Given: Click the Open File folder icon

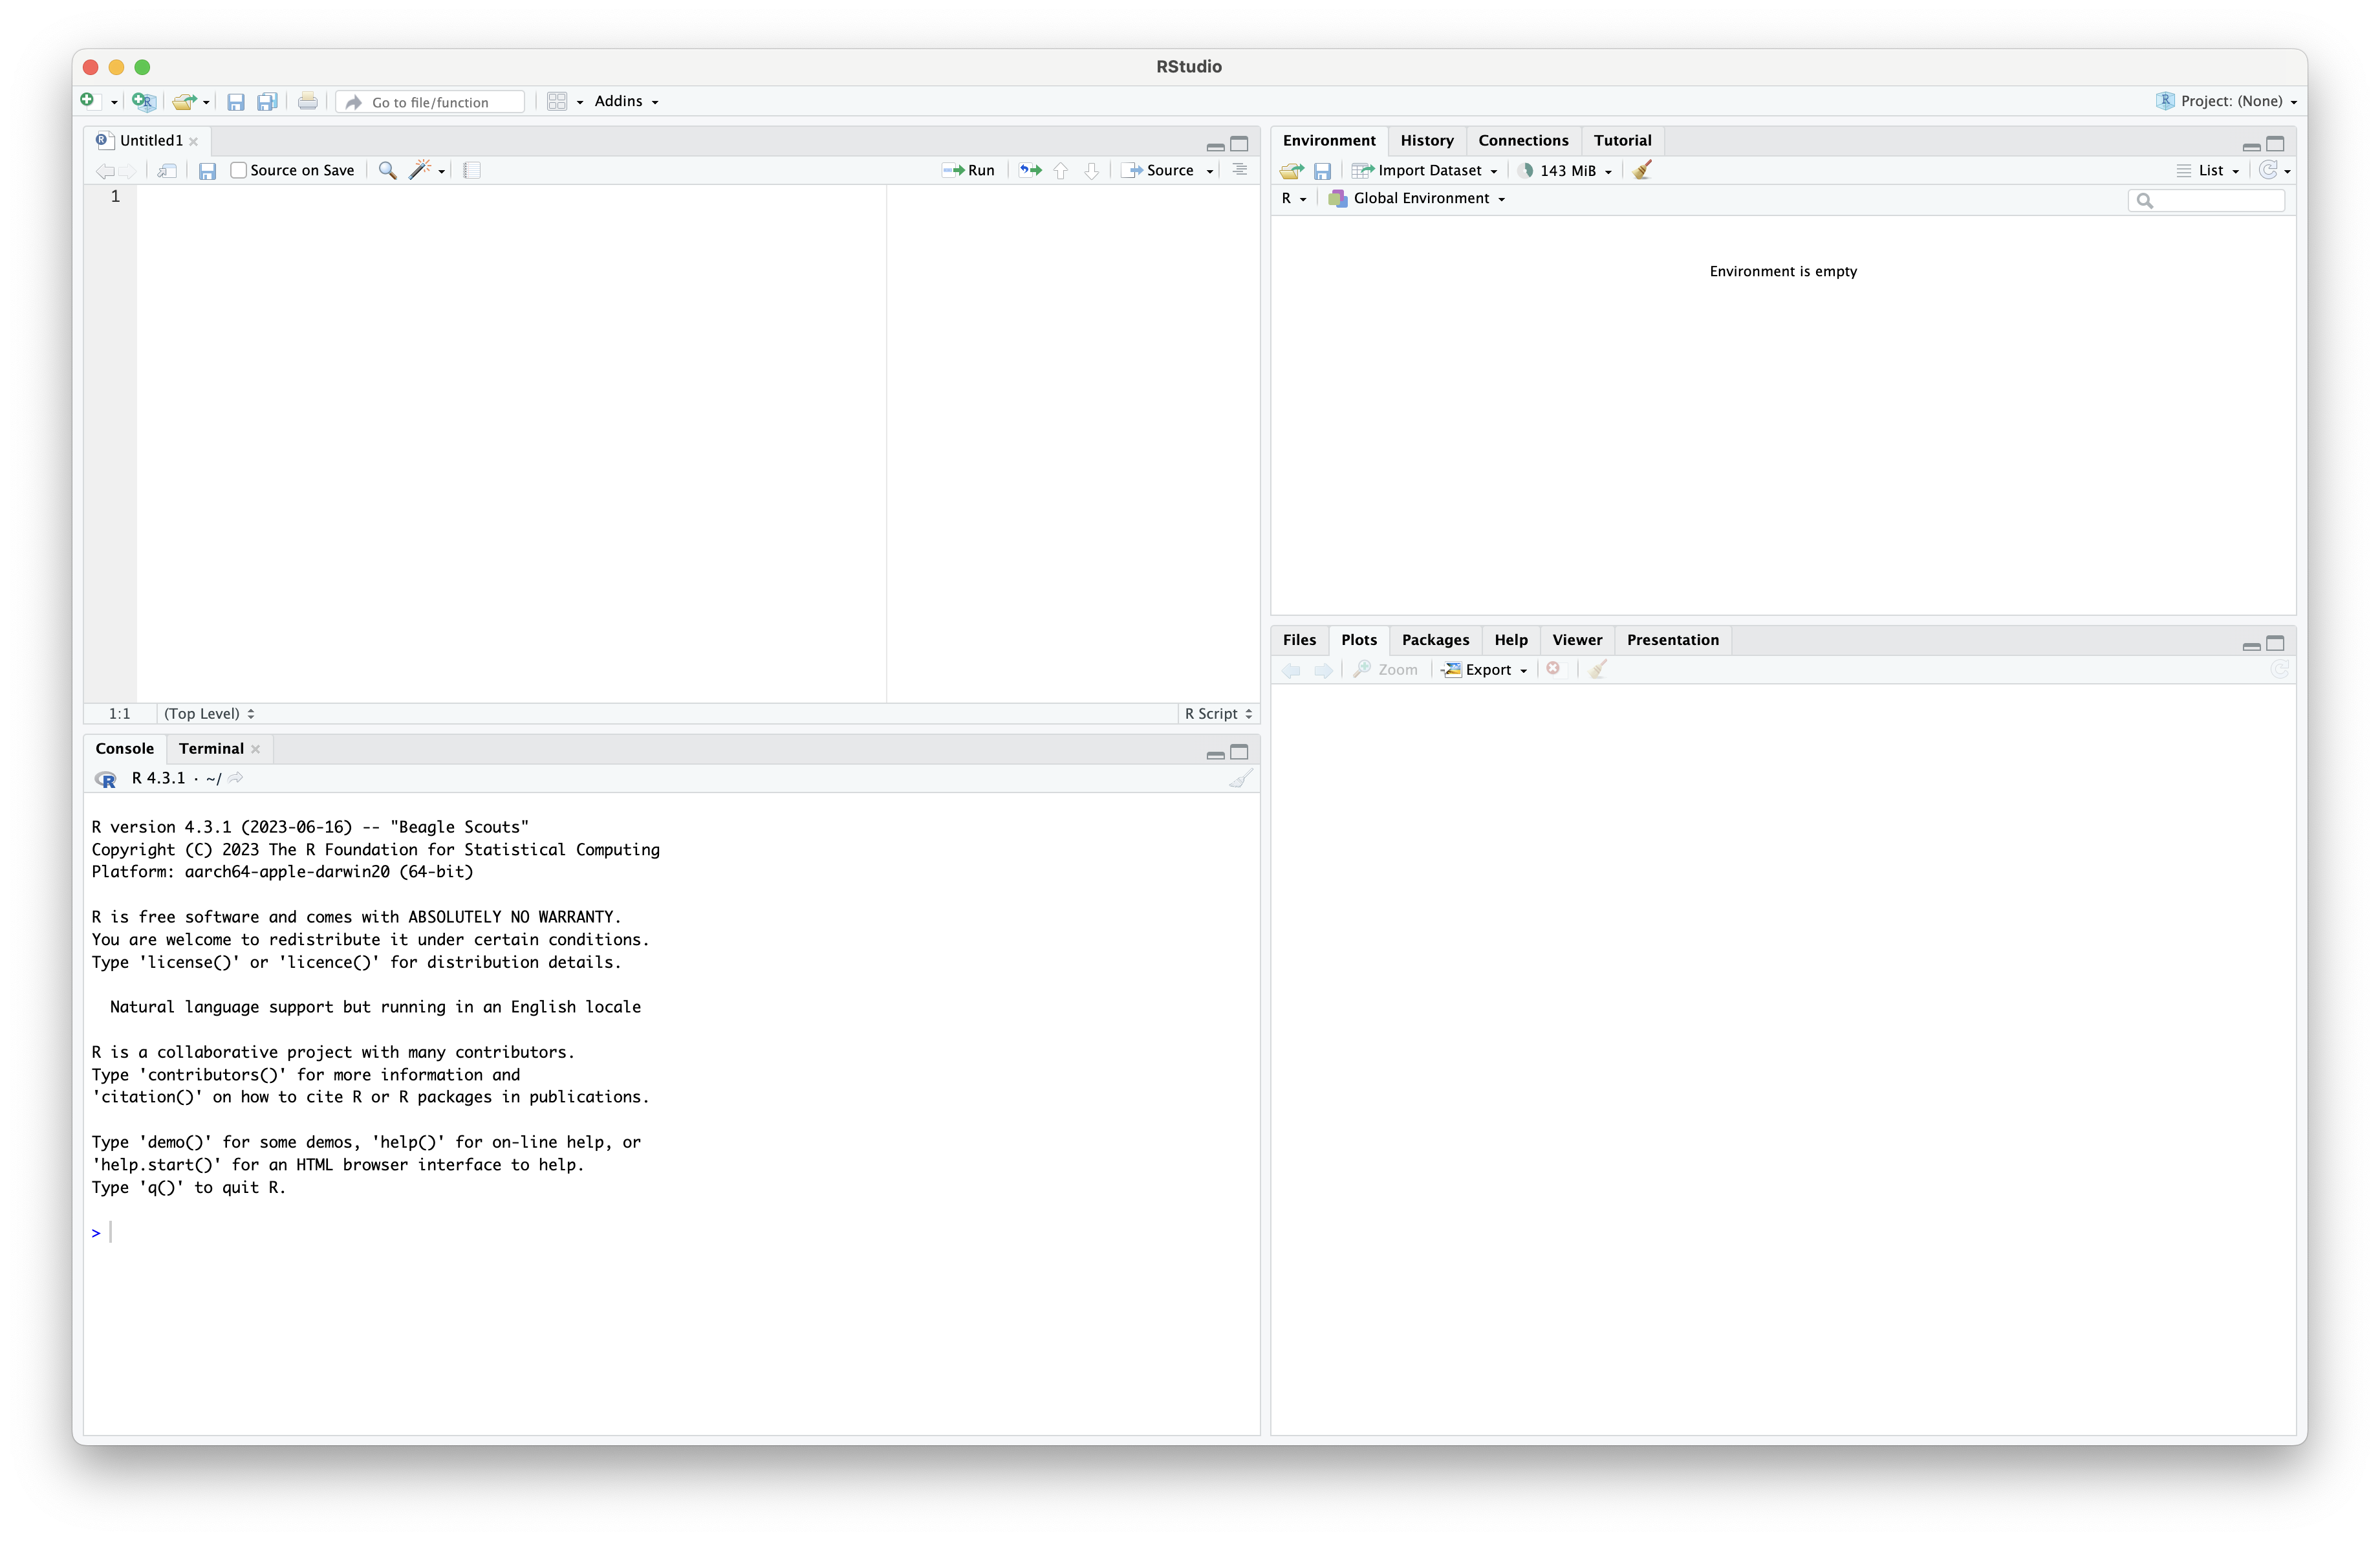Looking at the screenshot, I should 184,101.
